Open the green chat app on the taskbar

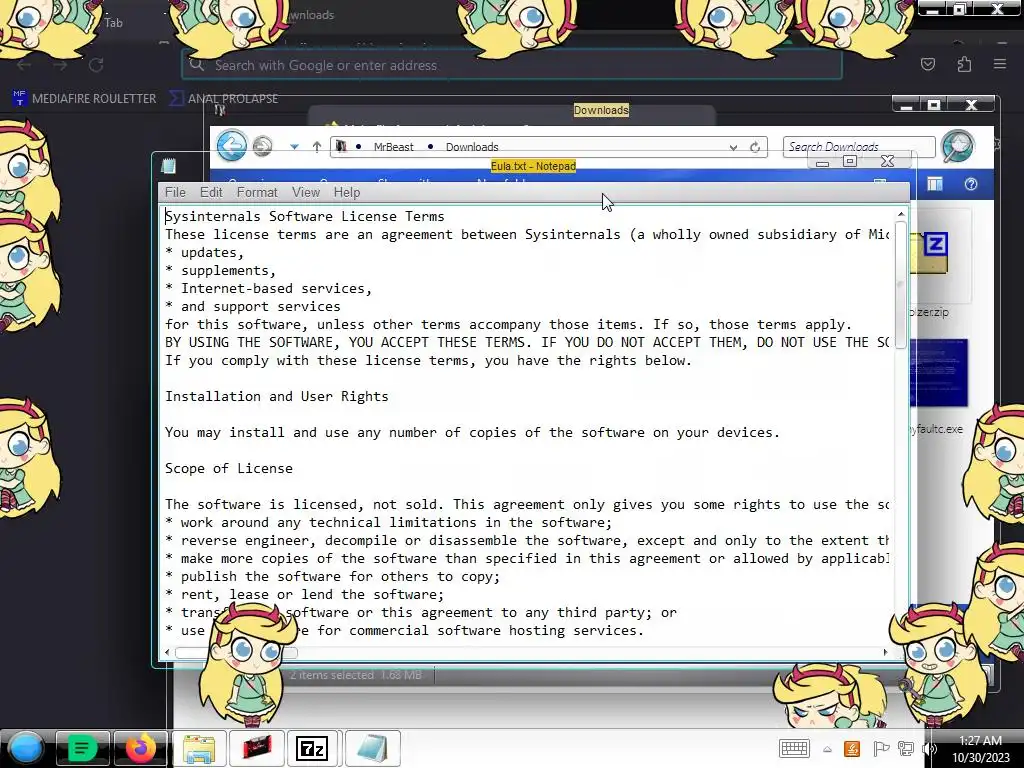82,748
